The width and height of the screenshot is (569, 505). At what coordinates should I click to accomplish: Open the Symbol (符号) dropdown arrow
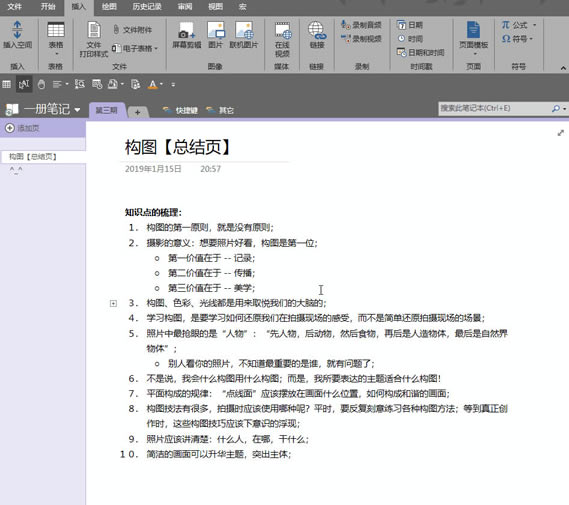pos(531,38)
